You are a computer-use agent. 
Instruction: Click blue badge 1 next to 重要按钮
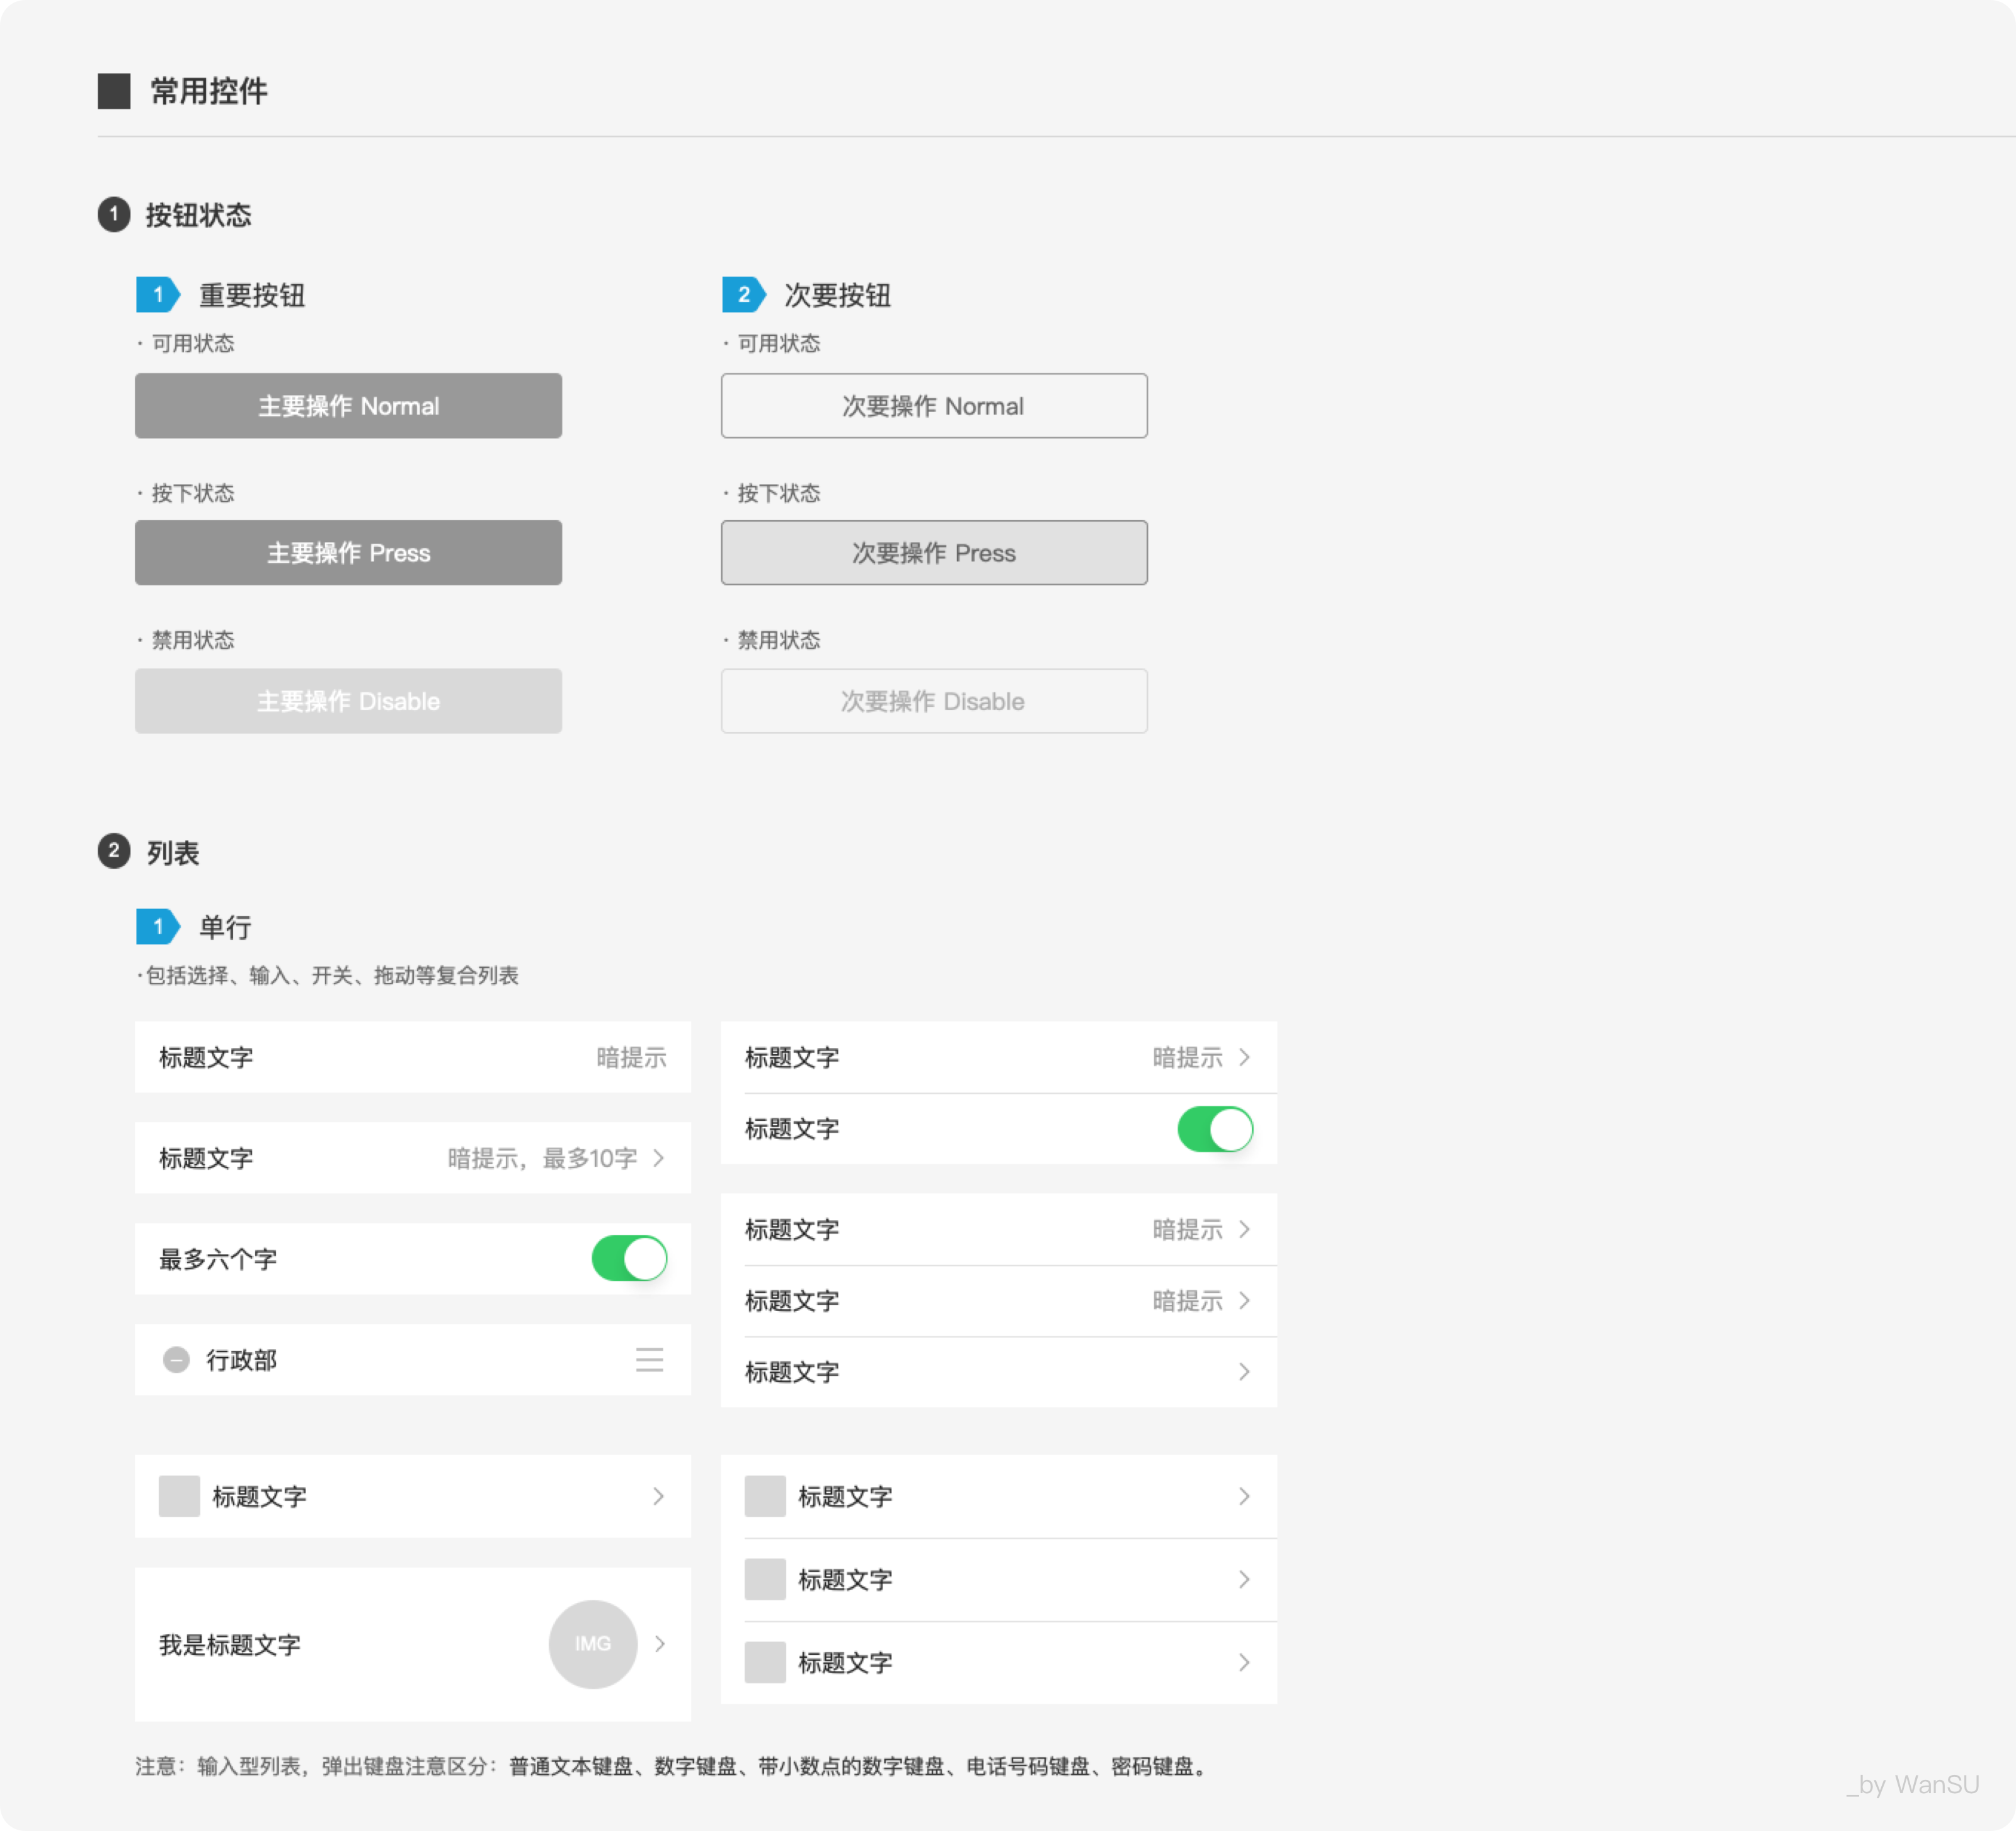point(157,295)
